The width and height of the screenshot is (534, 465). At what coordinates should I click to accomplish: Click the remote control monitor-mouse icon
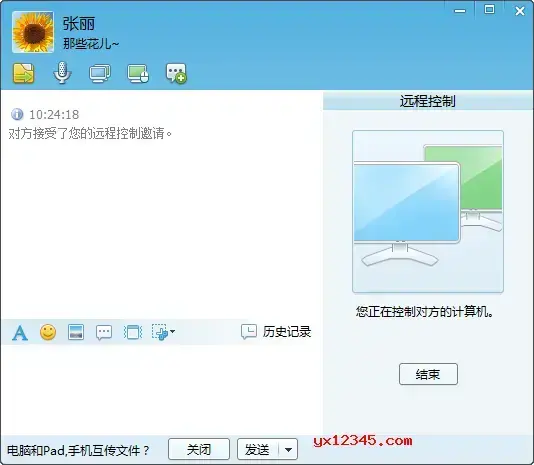coord(138,73)
